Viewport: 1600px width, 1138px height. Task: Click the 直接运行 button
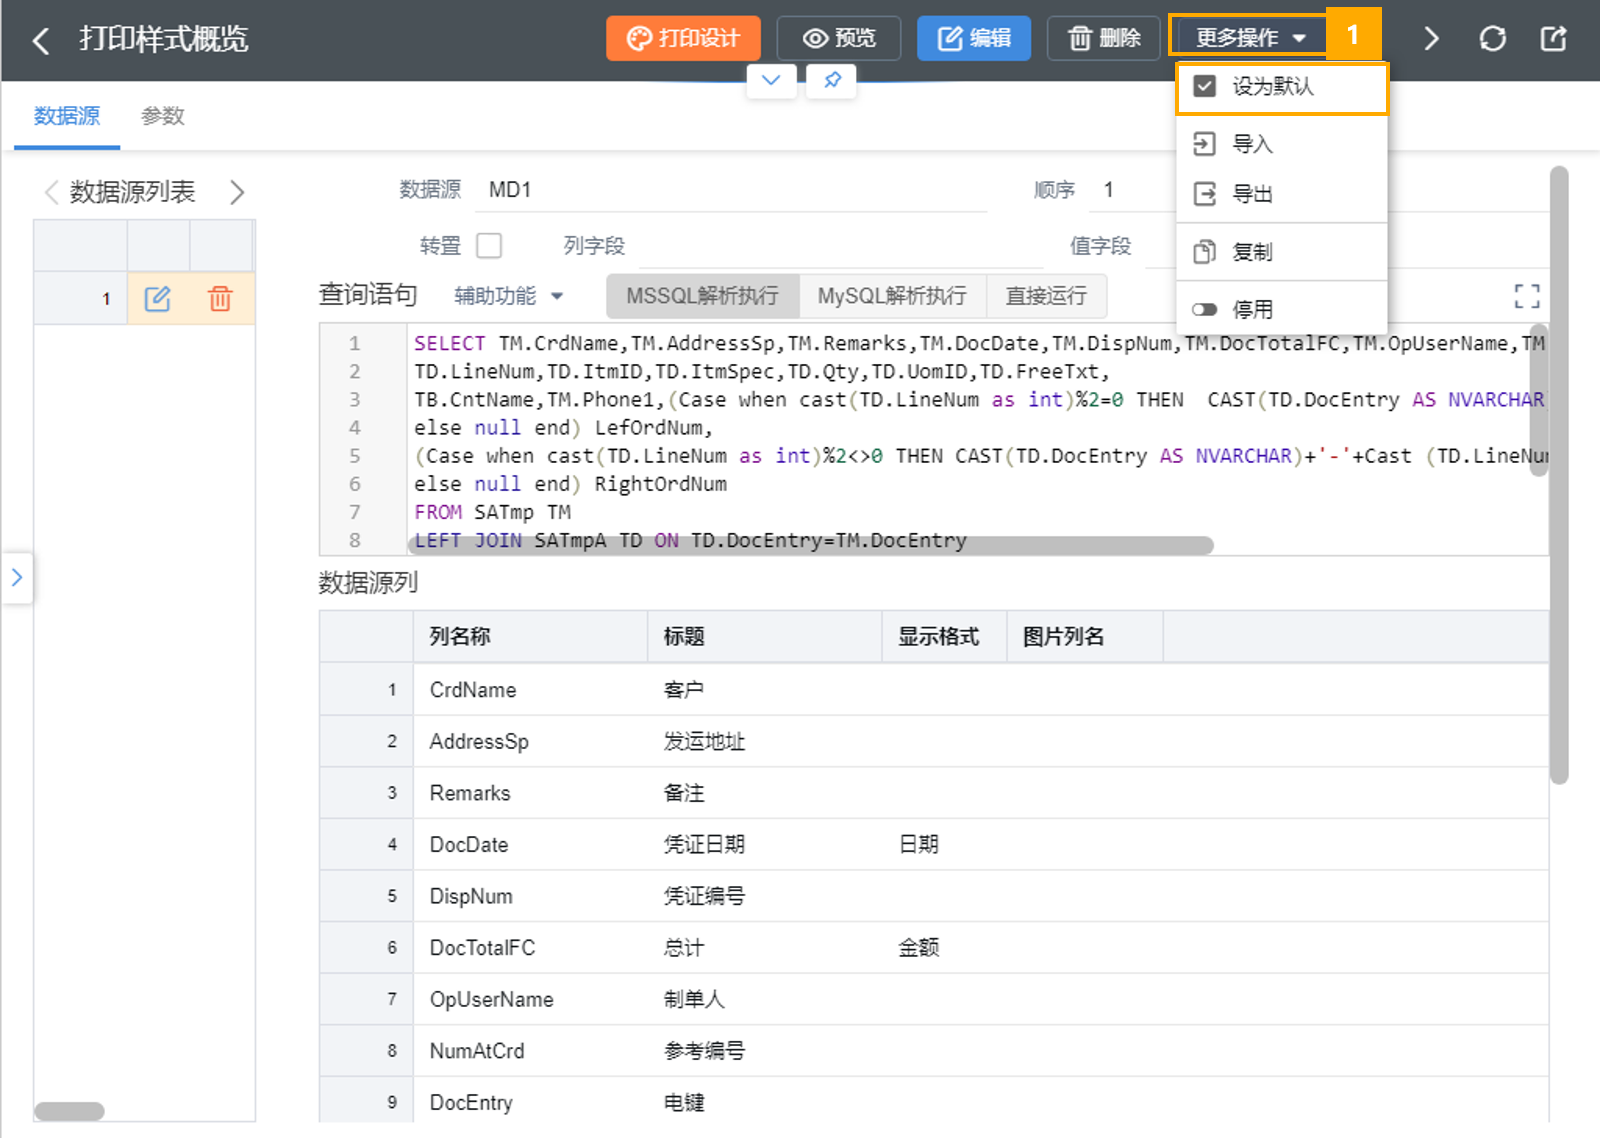pyautogui.click(x=1046, y=296)
